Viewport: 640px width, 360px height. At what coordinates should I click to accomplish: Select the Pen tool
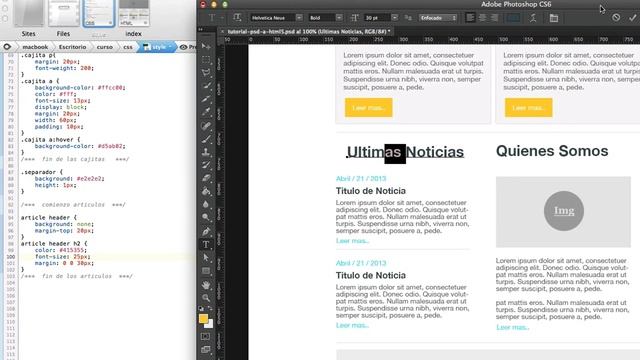tap(206, 231)
